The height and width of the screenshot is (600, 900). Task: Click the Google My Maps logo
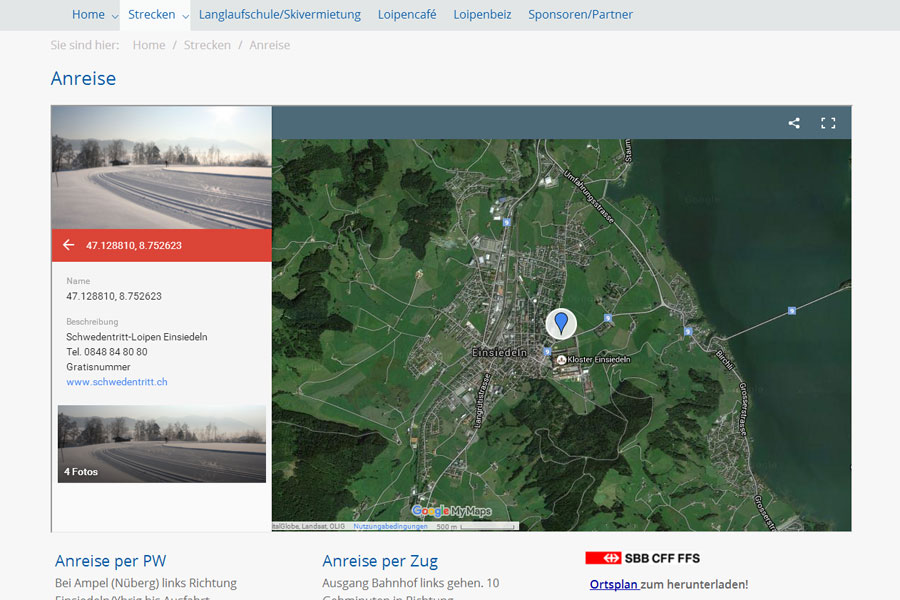pyautogui.click(x=452, y=510)
